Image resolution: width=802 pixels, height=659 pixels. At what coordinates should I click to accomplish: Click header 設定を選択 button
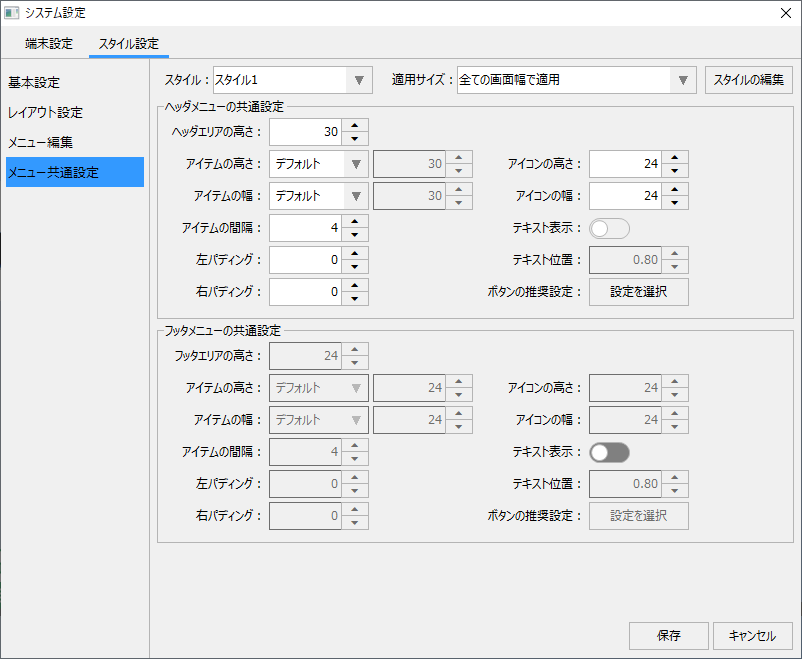click(x=638, y=292)
